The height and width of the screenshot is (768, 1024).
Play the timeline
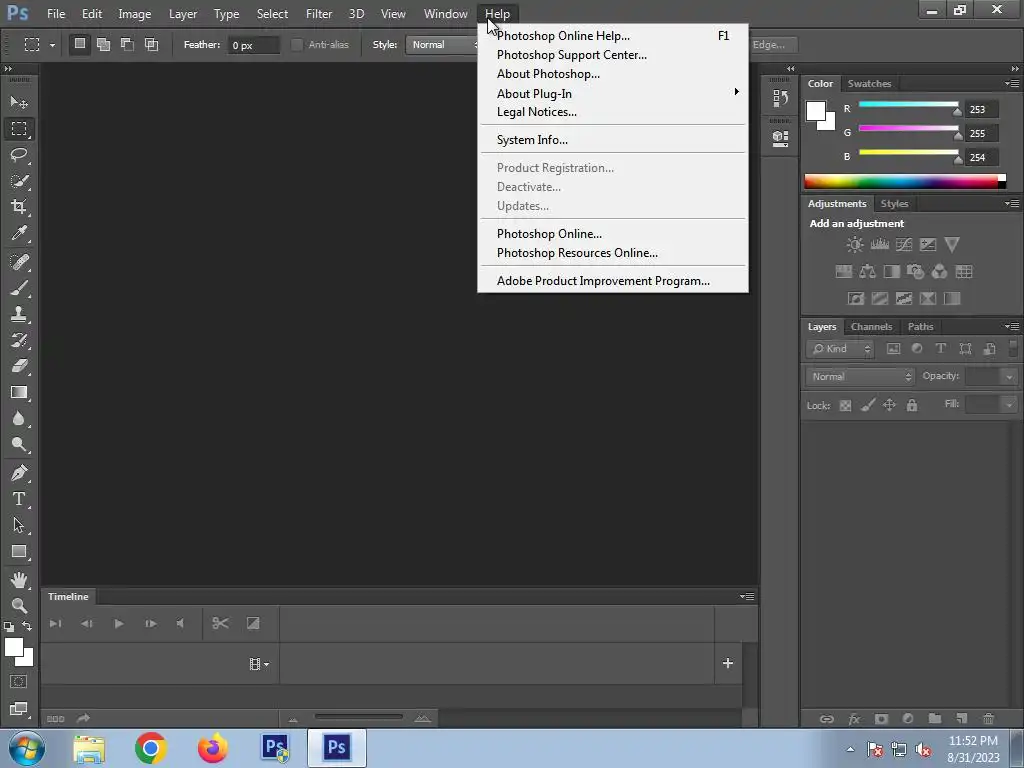pyautogui.click(x=118, y=624)
